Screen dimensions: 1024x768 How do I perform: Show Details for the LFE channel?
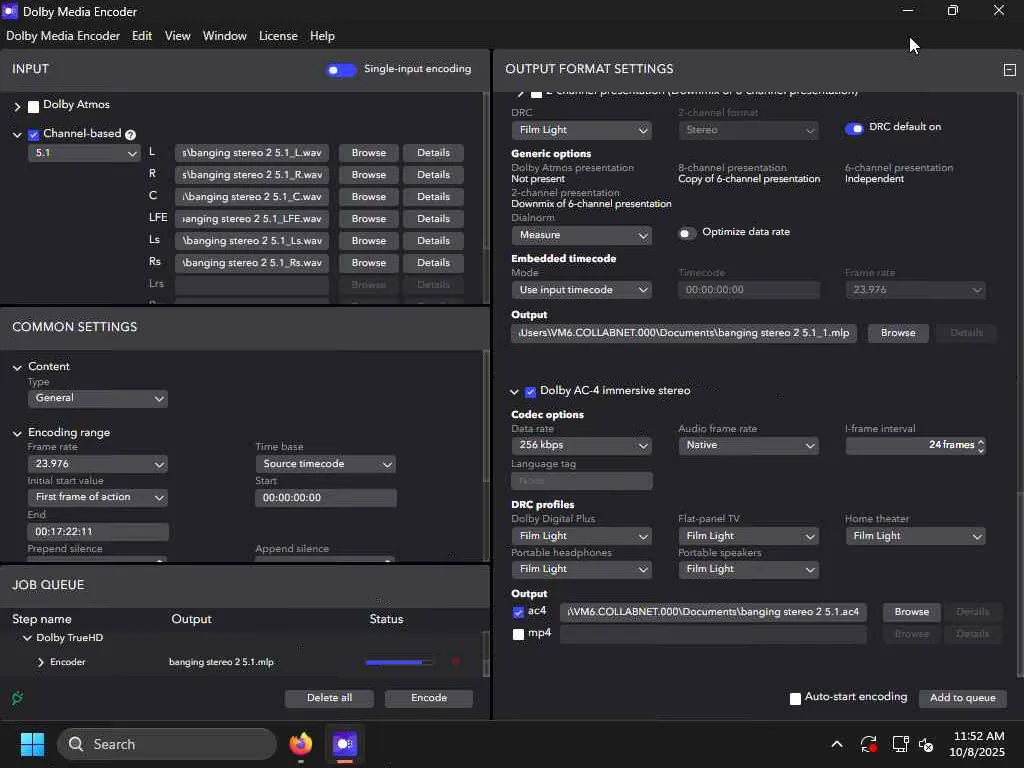(433, 219)
